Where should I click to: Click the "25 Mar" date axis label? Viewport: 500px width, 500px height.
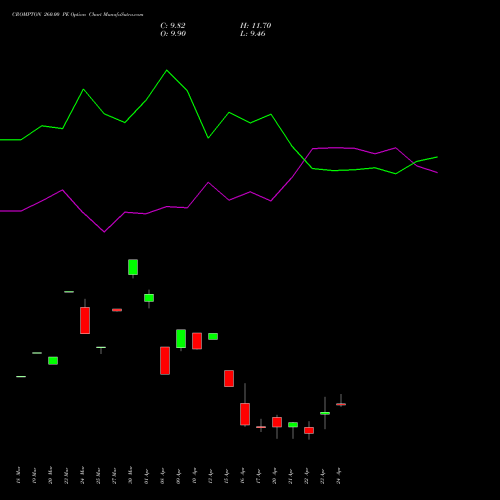pos(98,475)
